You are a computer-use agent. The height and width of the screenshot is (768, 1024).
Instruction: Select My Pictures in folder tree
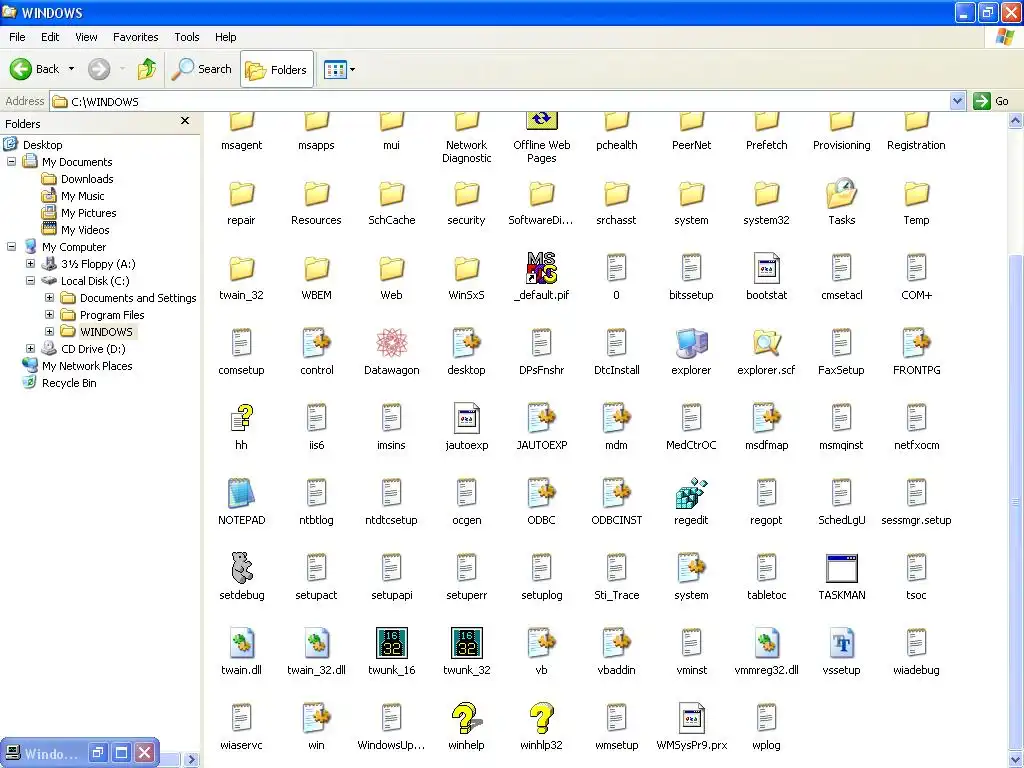coord(89,213)
